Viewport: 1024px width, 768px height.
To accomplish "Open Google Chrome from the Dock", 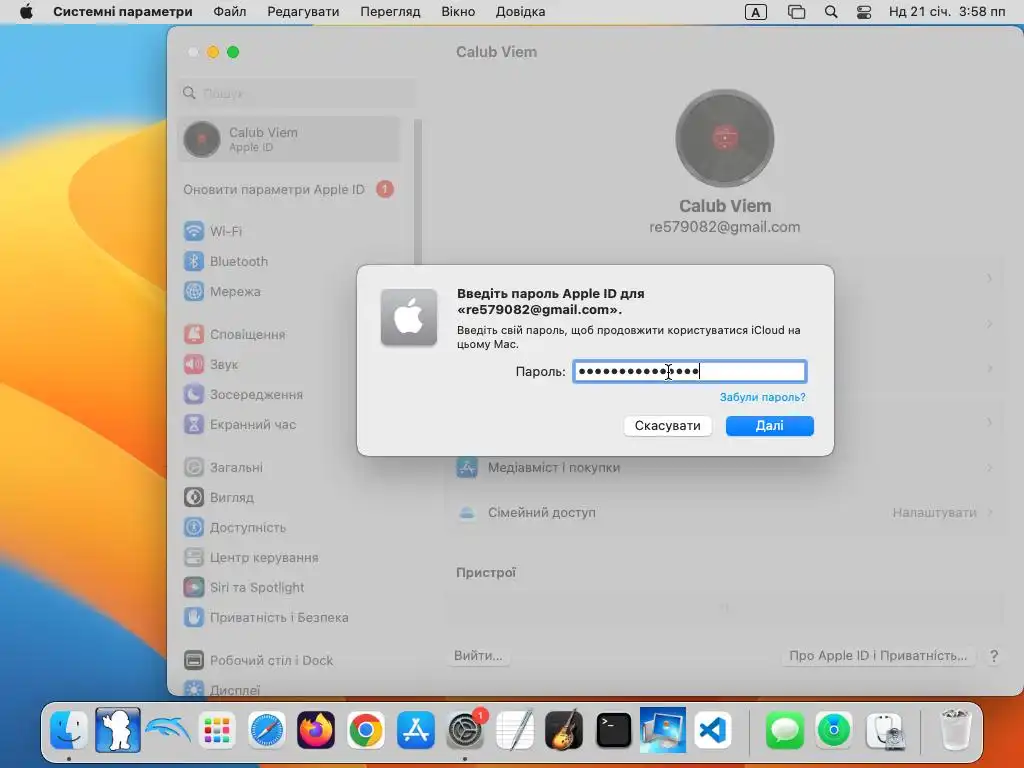I will [366, 730].
